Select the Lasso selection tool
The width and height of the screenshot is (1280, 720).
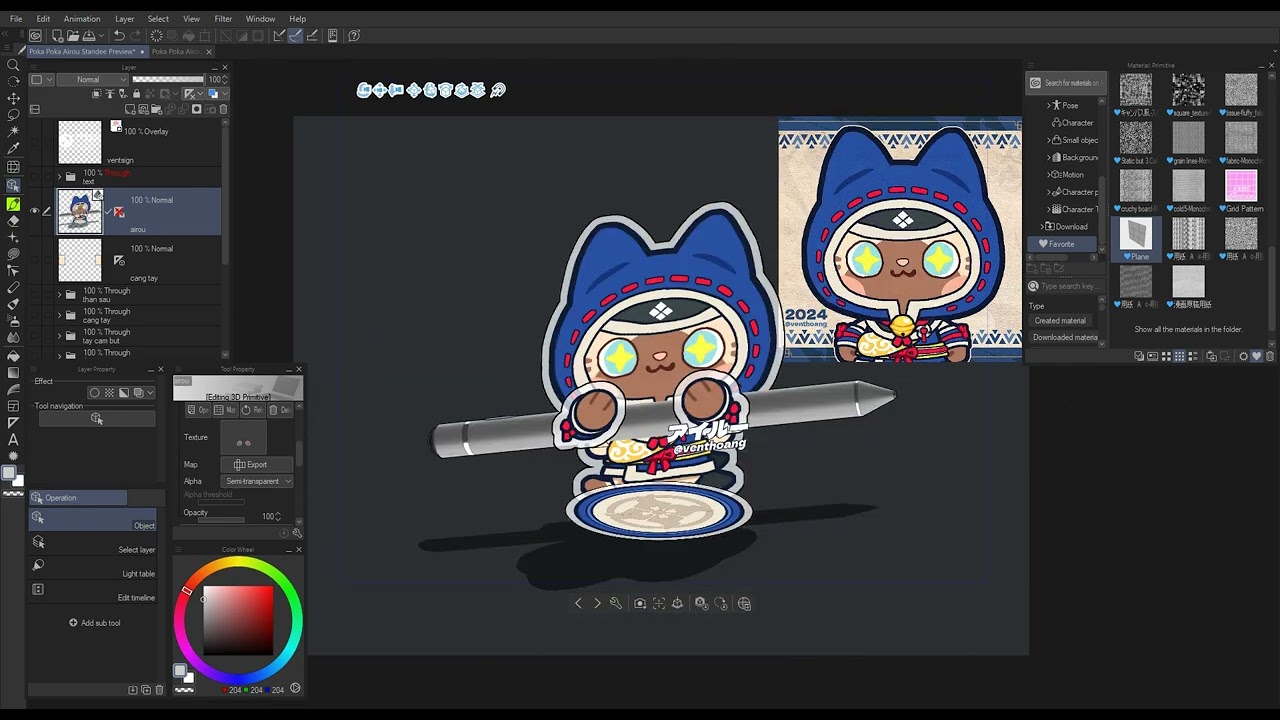pos(13,115)
